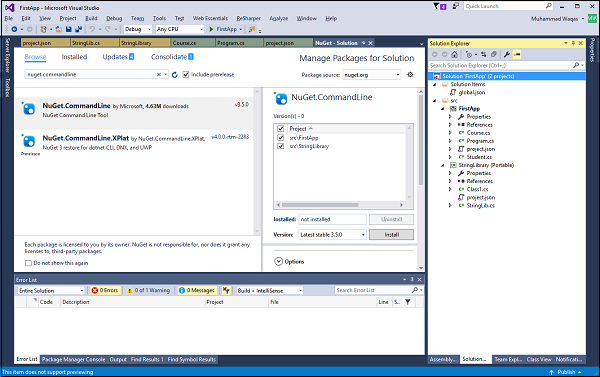Start debugging with green FirstApp play button
This screenshot has width=600, height=377.
(x=223, y=29)
